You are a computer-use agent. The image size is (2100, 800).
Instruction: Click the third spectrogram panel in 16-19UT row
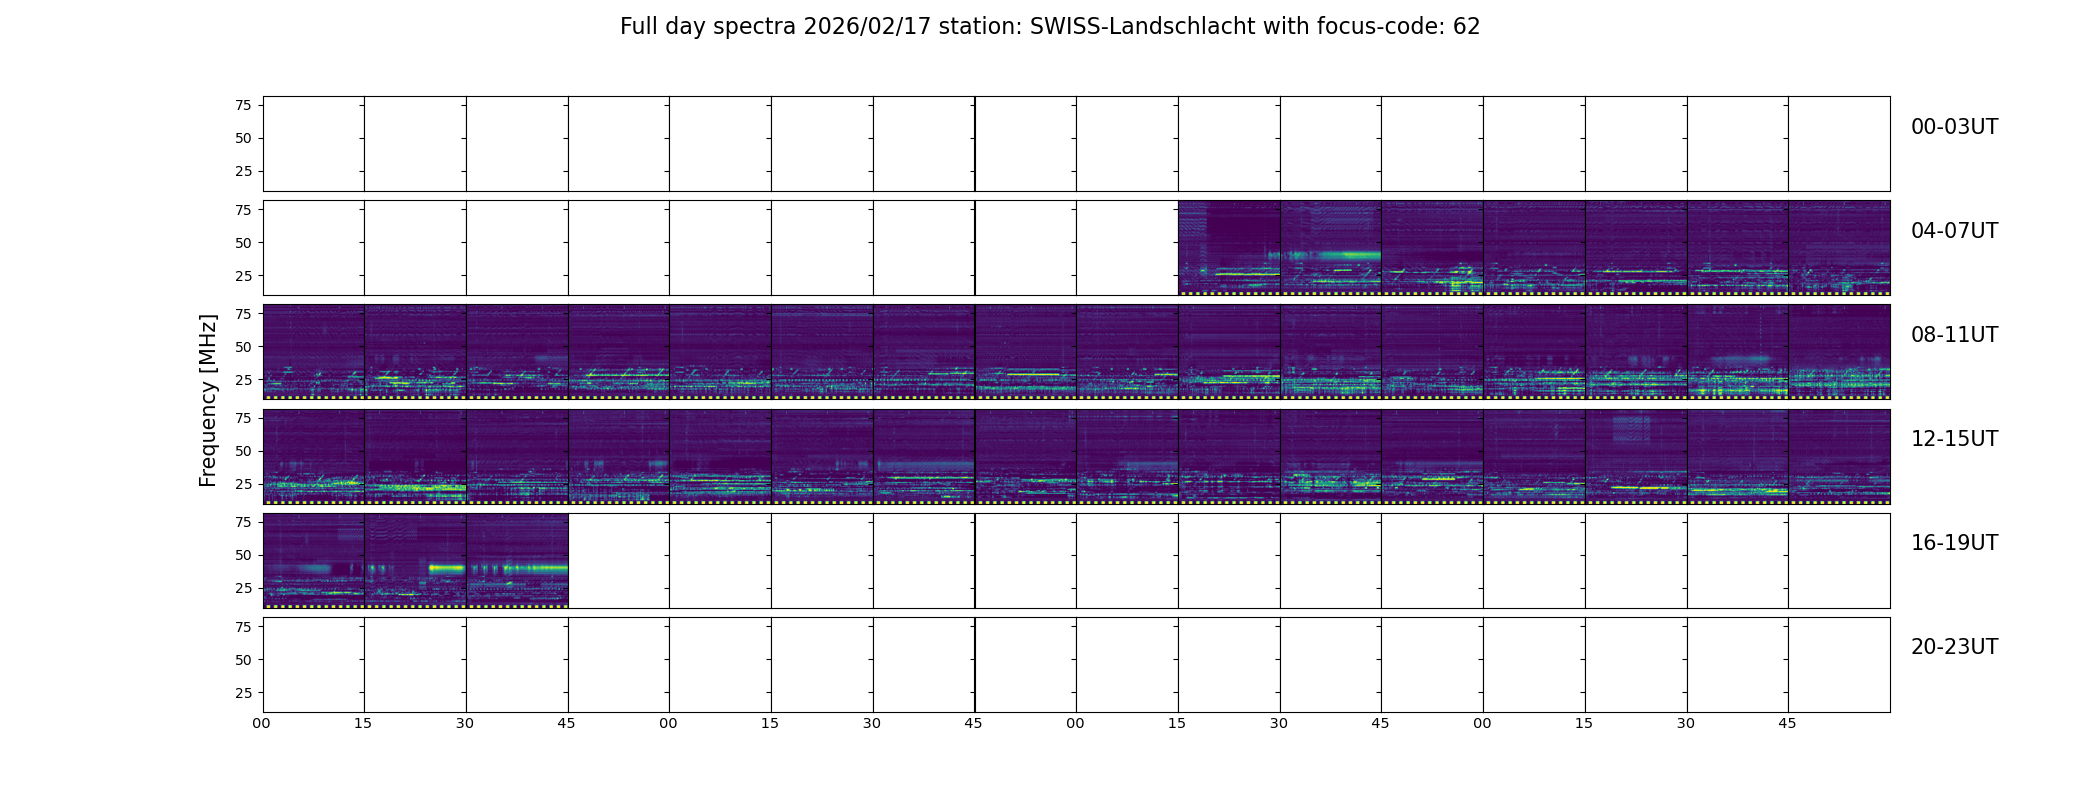(x=517, y=561)
